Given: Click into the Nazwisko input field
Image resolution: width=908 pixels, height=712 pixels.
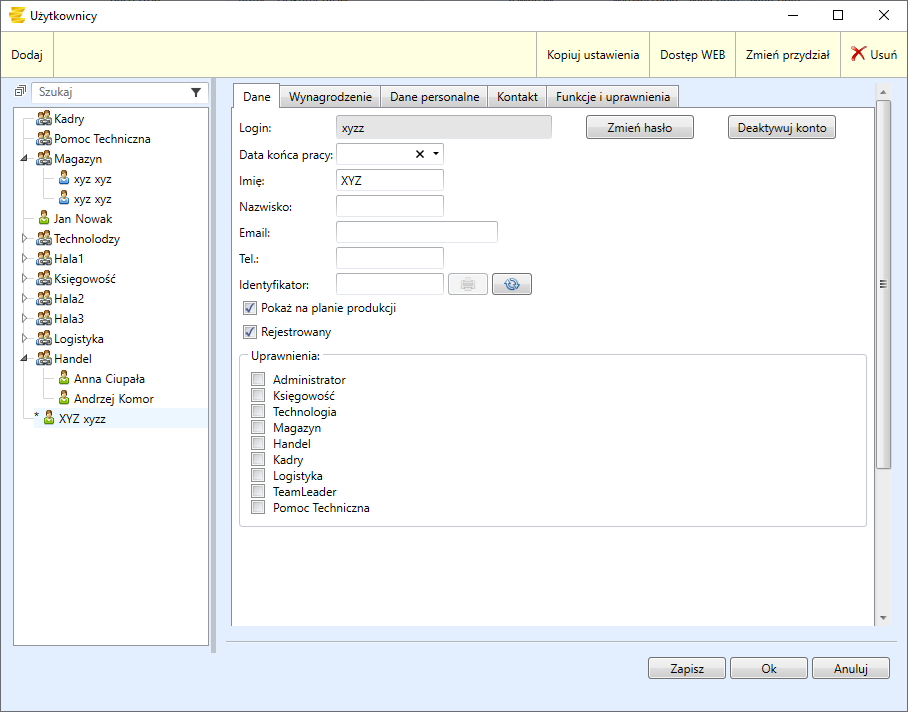Looking at the screenshot, I should point(390,206).
